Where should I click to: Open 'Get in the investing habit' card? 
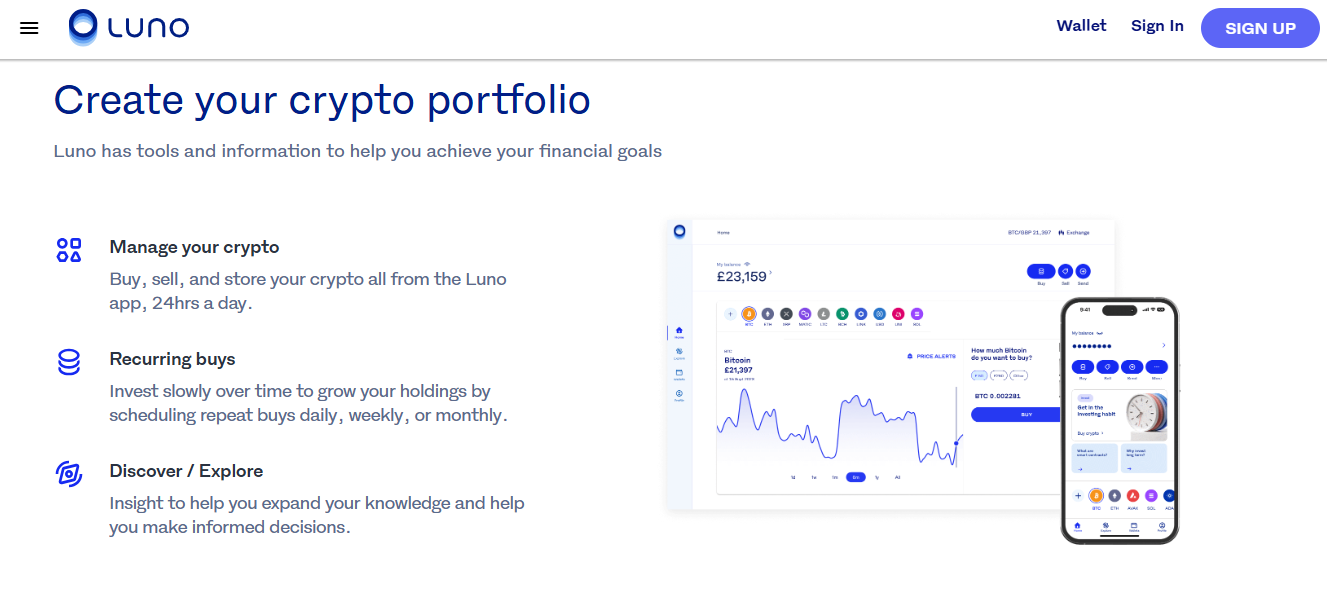(x=1119, y=415)
